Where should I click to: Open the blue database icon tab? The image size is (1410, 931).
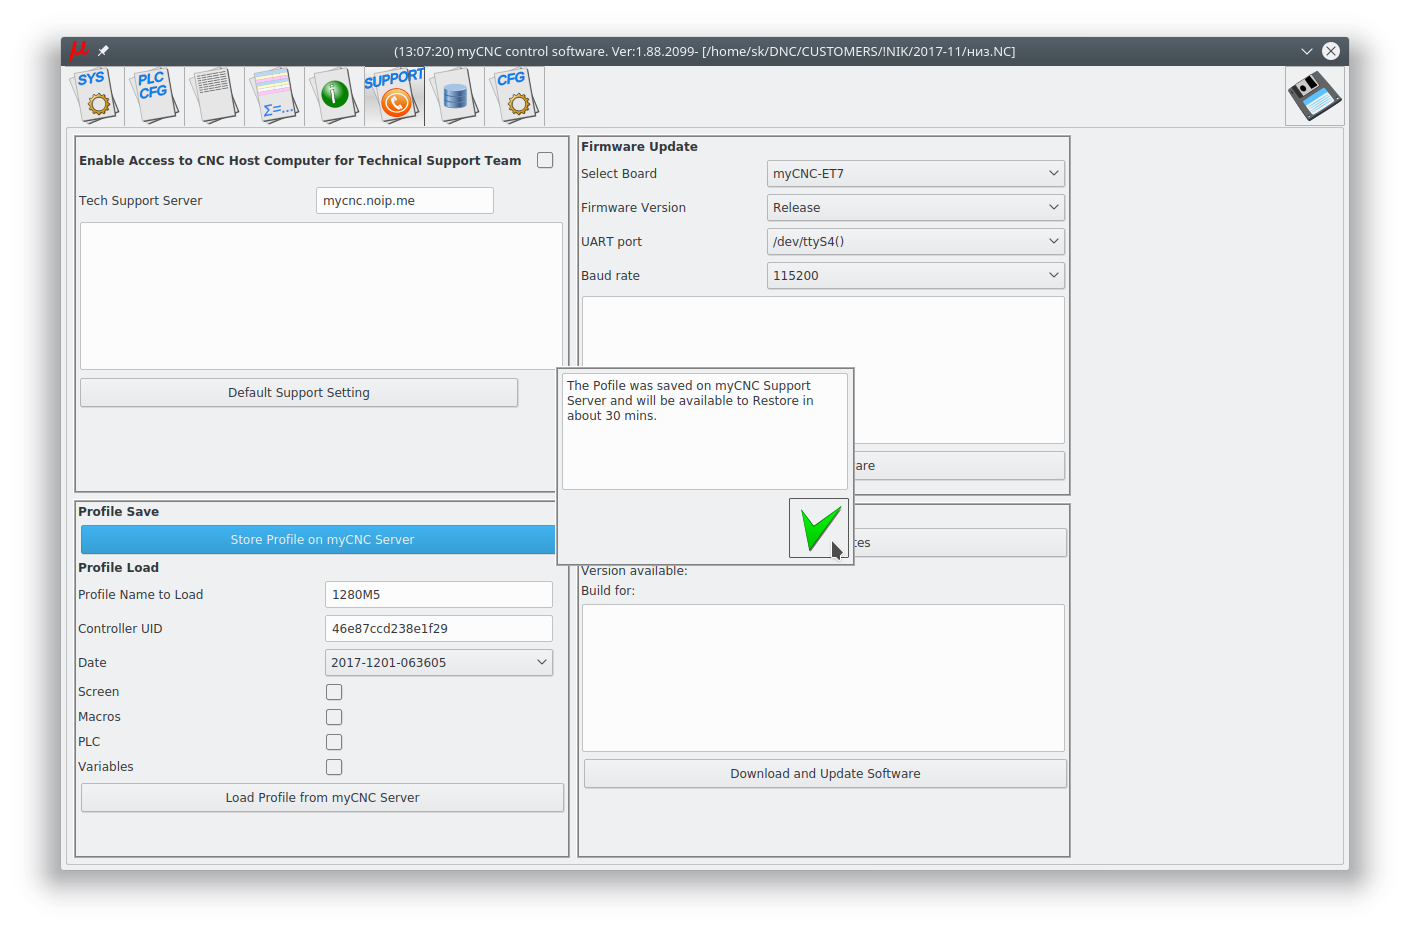tap(454, 95)
